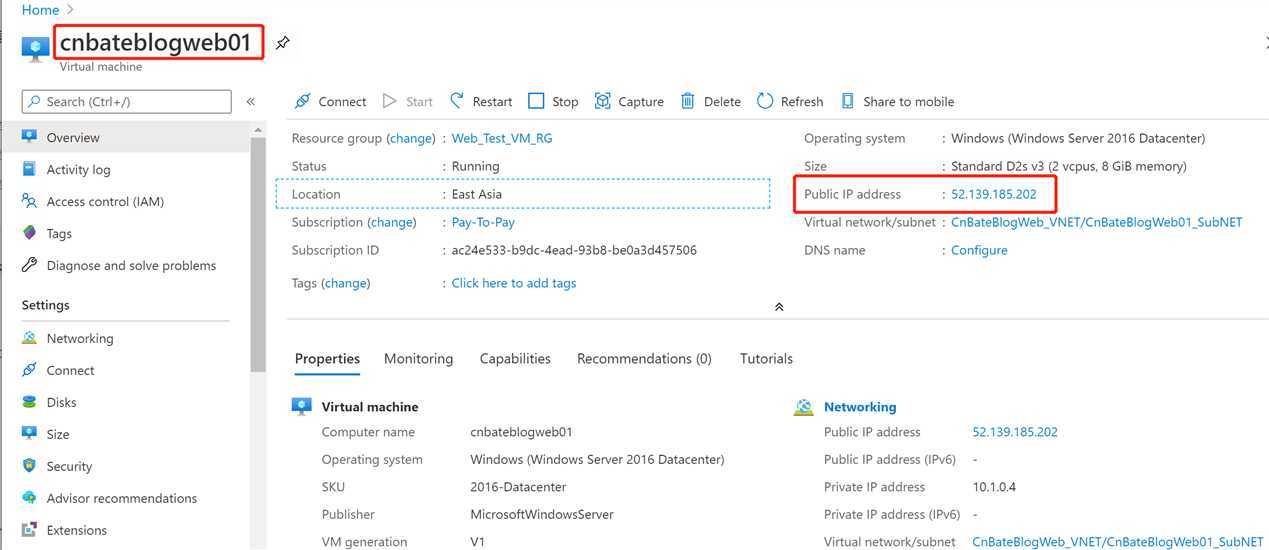Click change next to Resource group
Image resolution: width=1269 pixels, height=550 pixels.
point(411,138)
